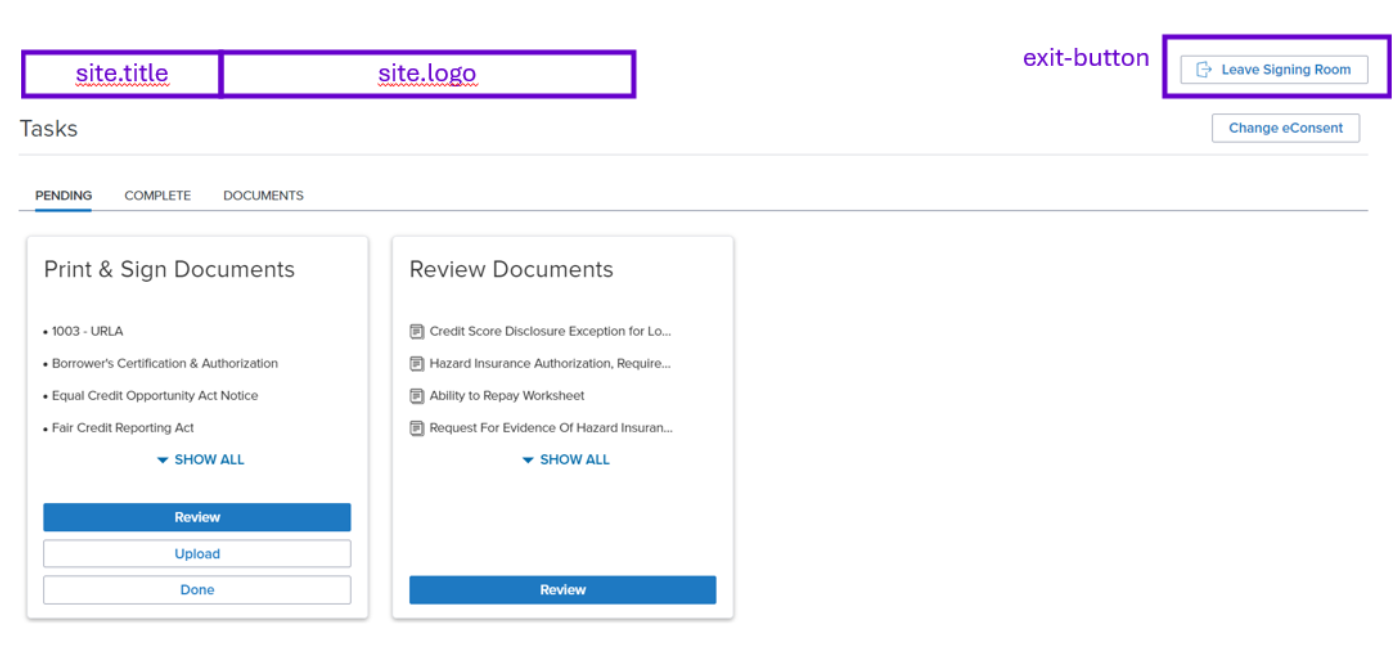Click document icon beside Hazard Insurance Authorization
The height and width of the screenshot is (670, 1397).
pyautogui.click(x=416, y=363)
